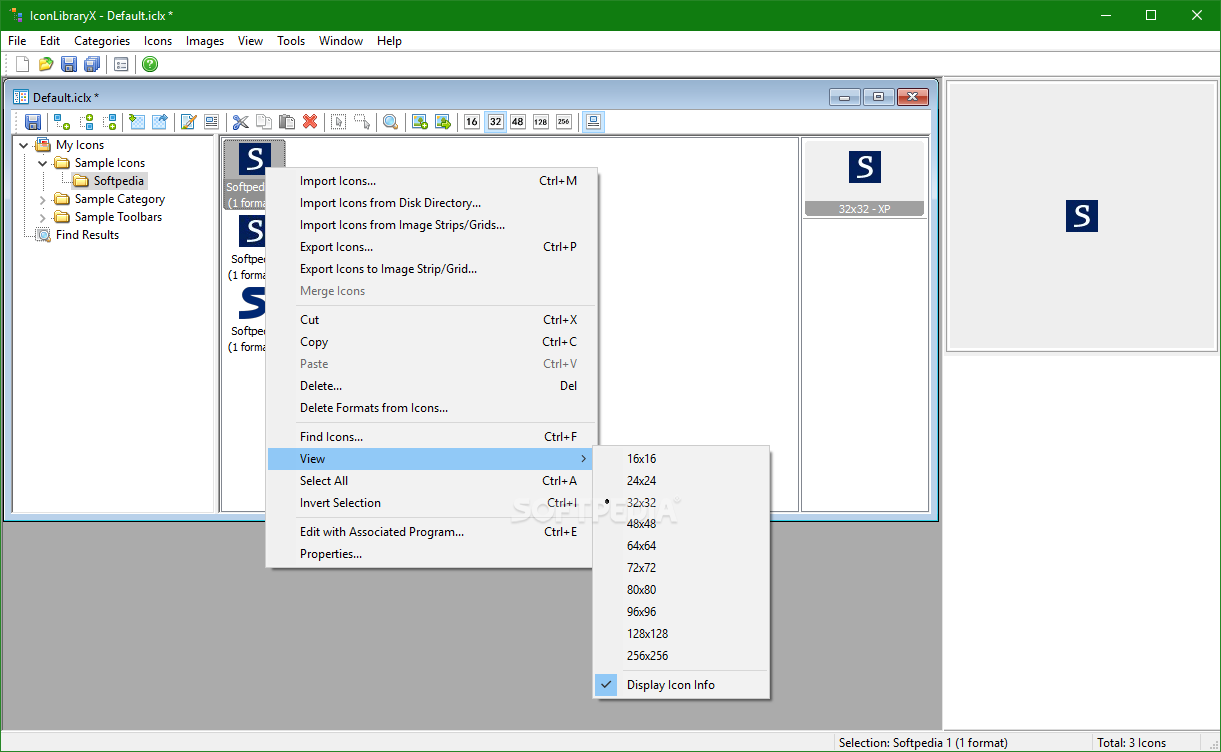Viewport: 1221px width, 752px height.
Task: Select Find Results in the tree
Action: tap(87, 235)
